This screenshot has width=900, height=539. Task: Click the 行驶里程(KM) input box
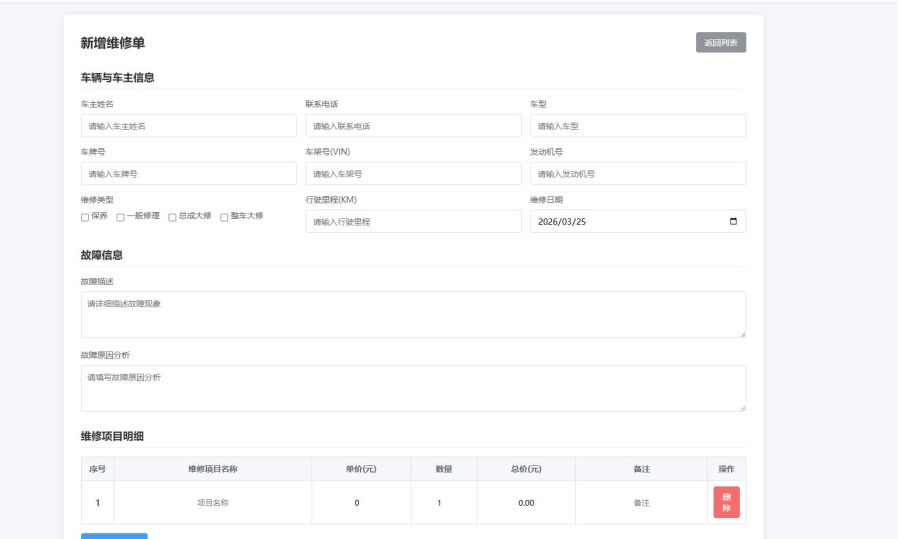[x=413, y=222]
